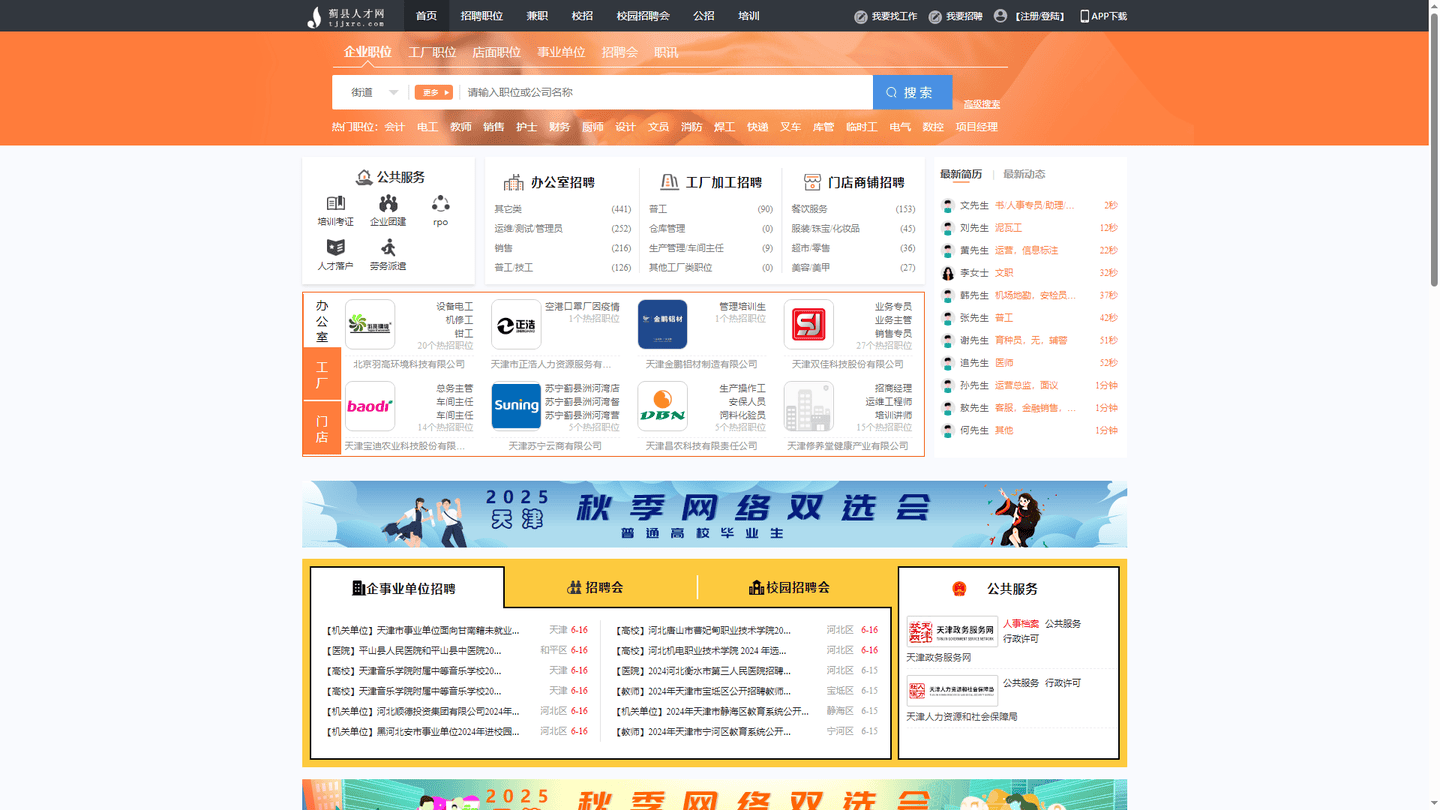
Task: Click the baodi company logo
Action: pyautogui.click(x=369, y=406)
